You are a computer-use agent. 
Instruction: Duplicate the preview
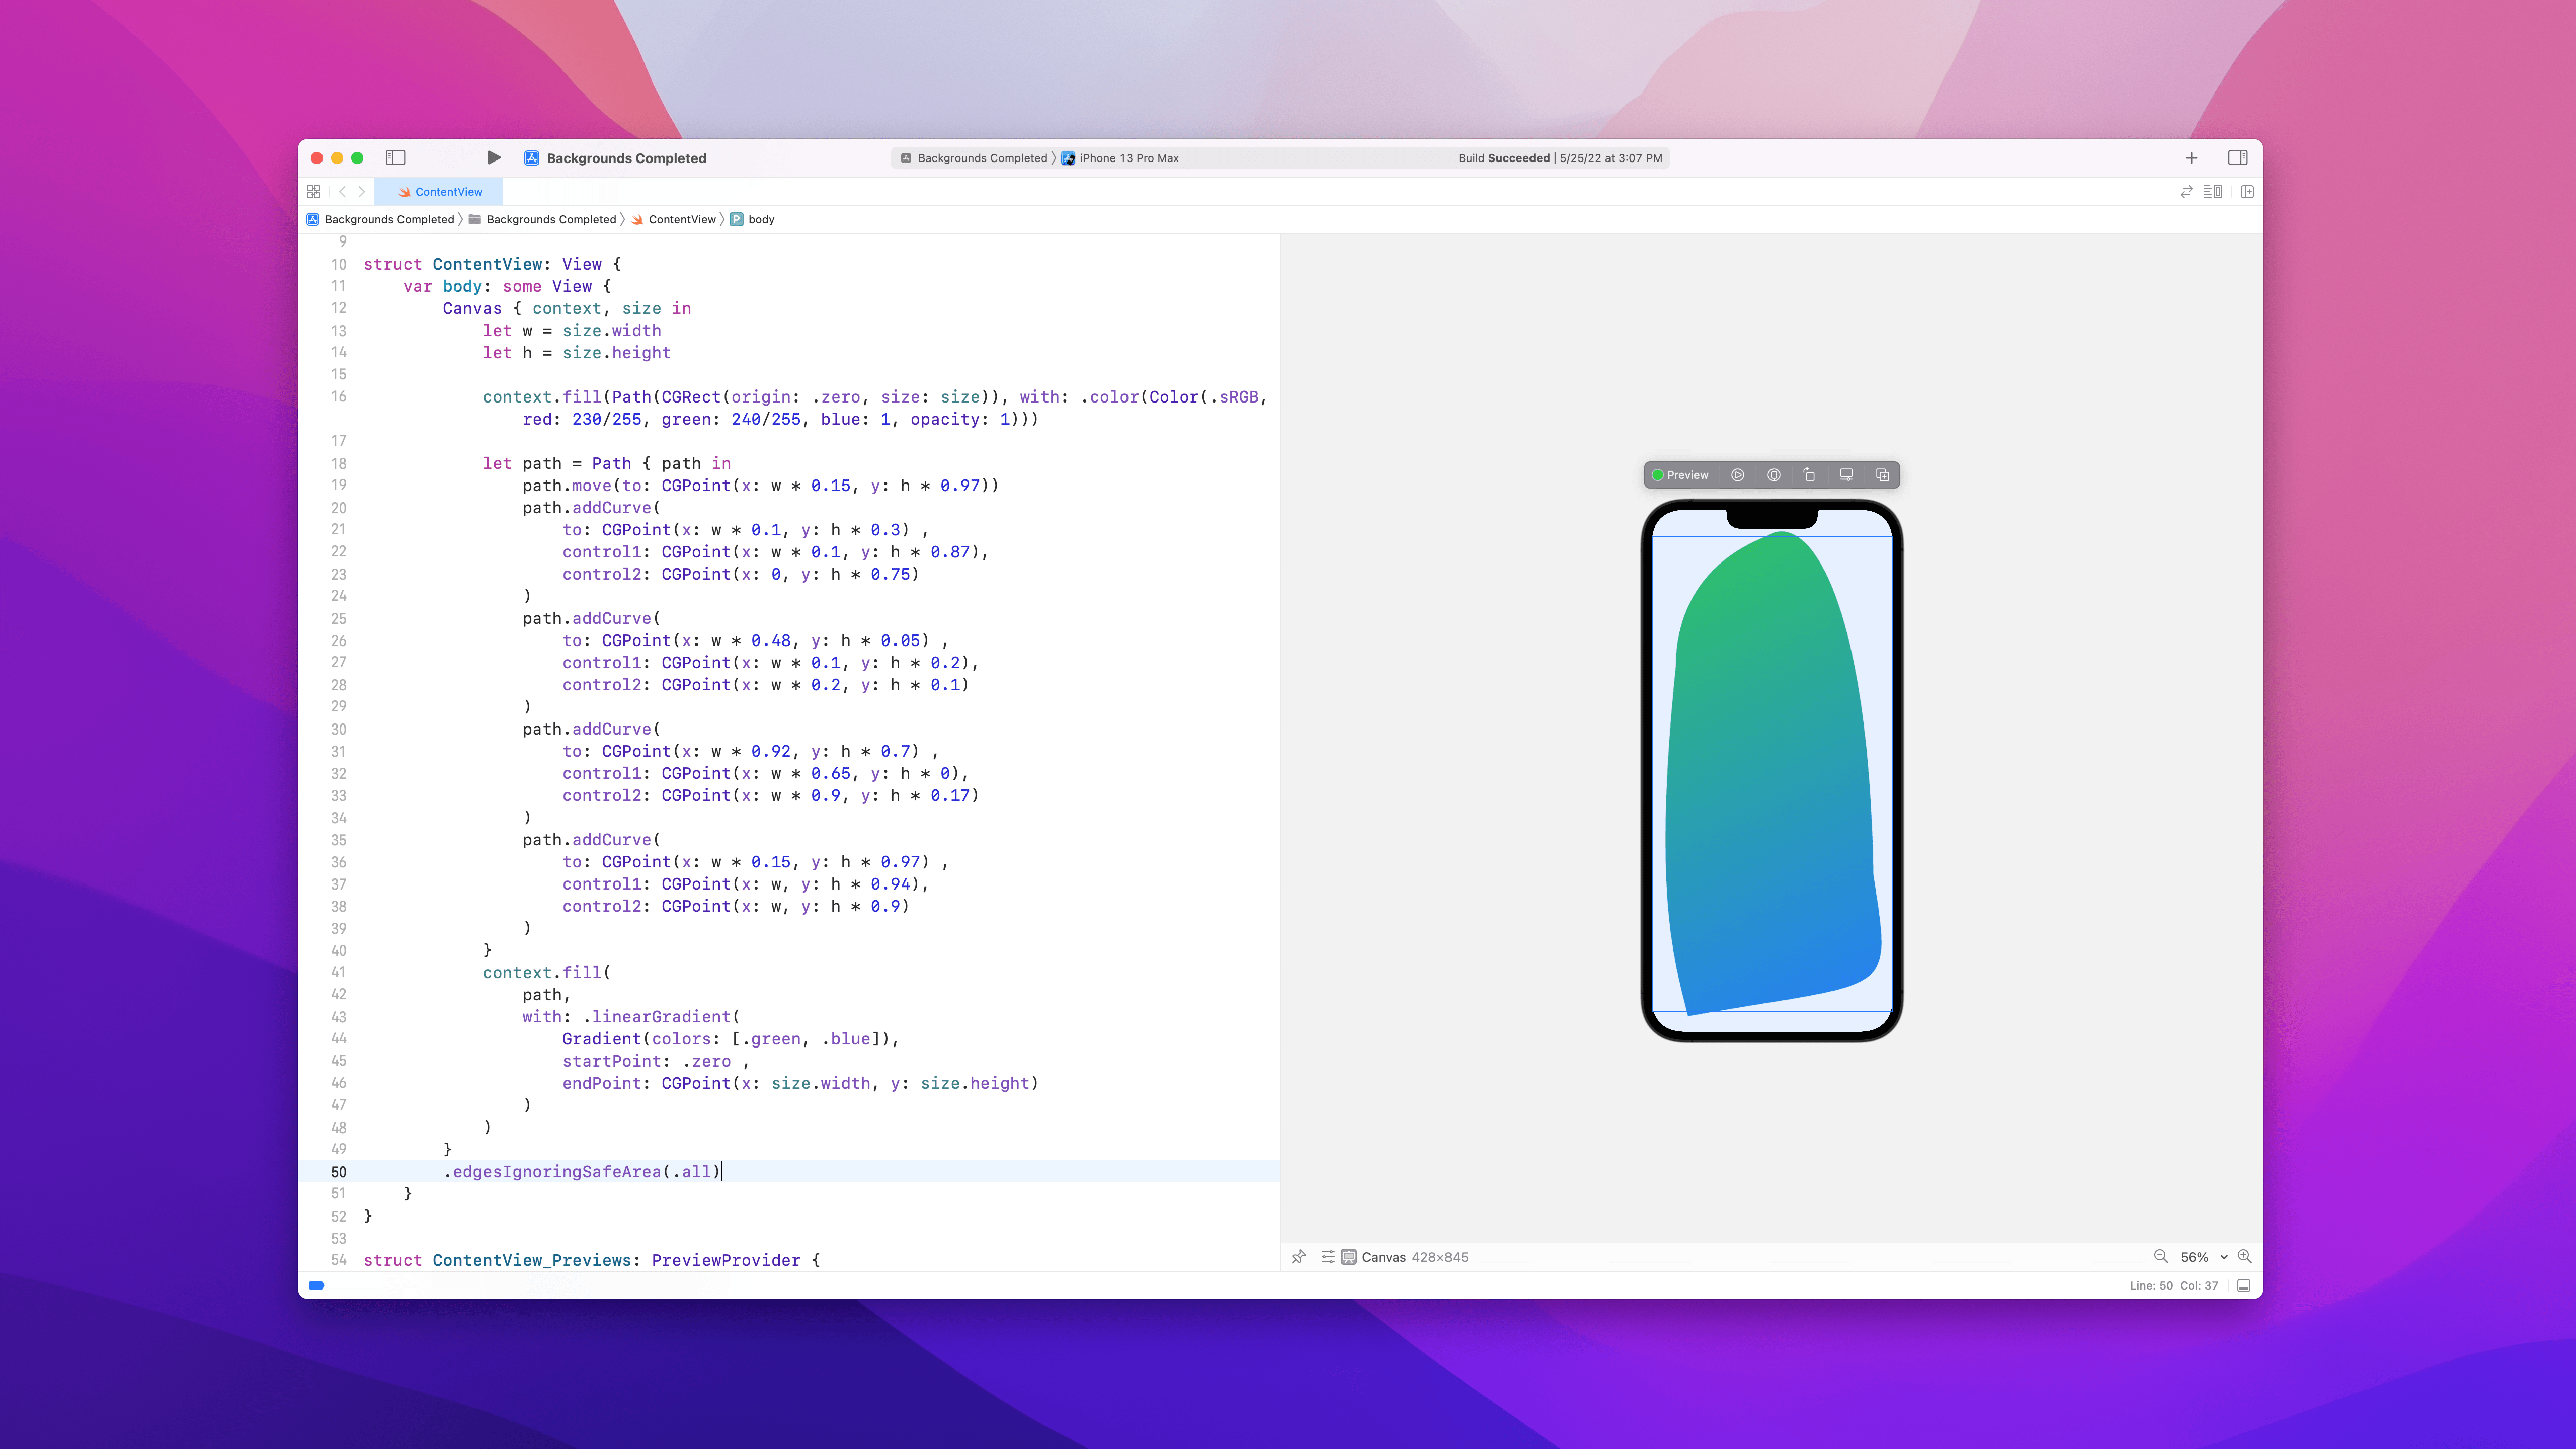tap(1882, 475)
